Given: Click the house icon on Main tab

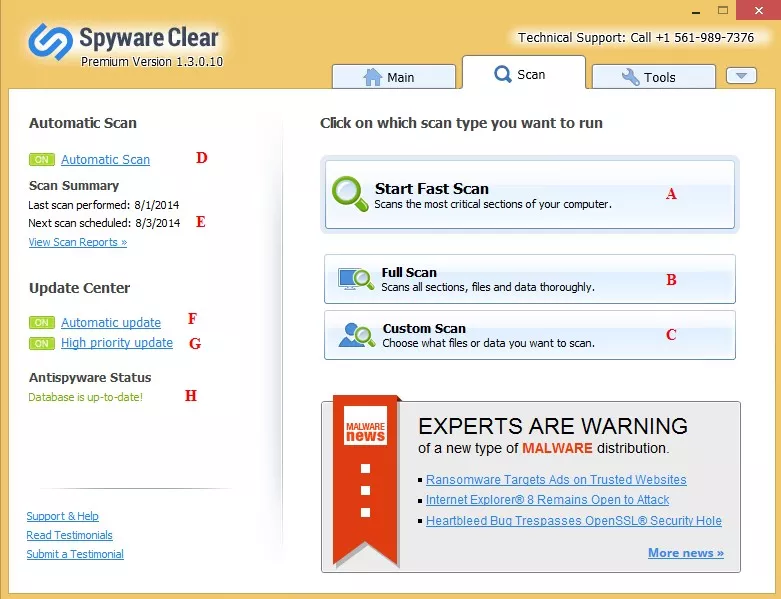Looking at the screenshot, I should (373, 77).
